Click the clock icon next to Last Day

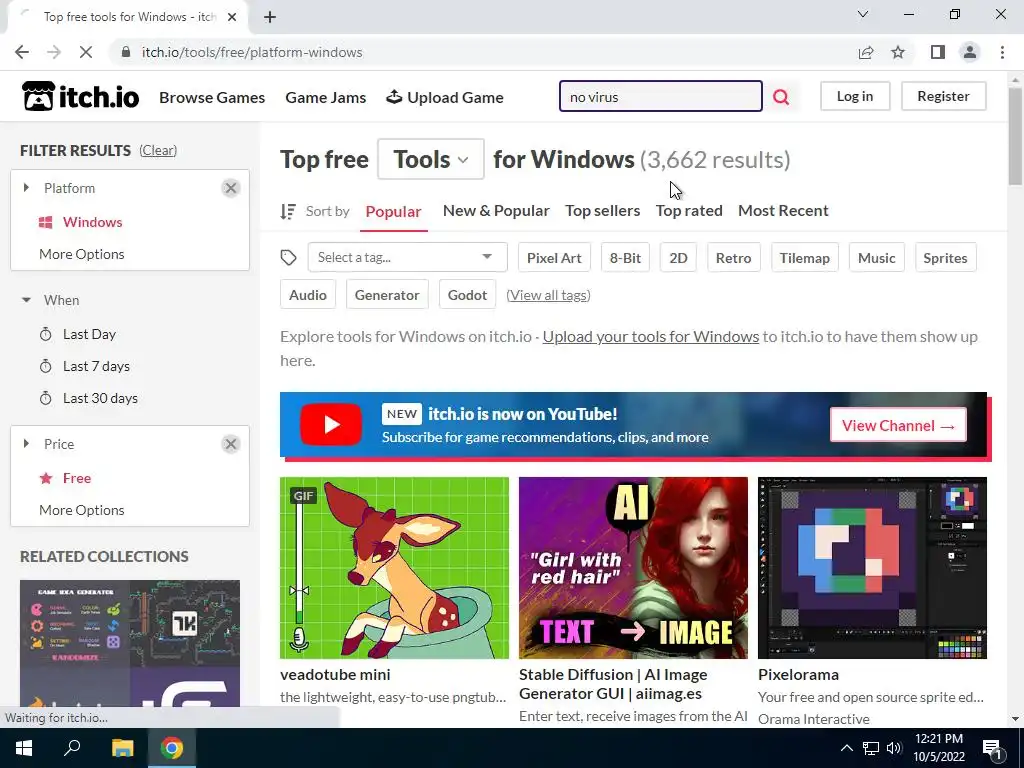click(46, 334)
